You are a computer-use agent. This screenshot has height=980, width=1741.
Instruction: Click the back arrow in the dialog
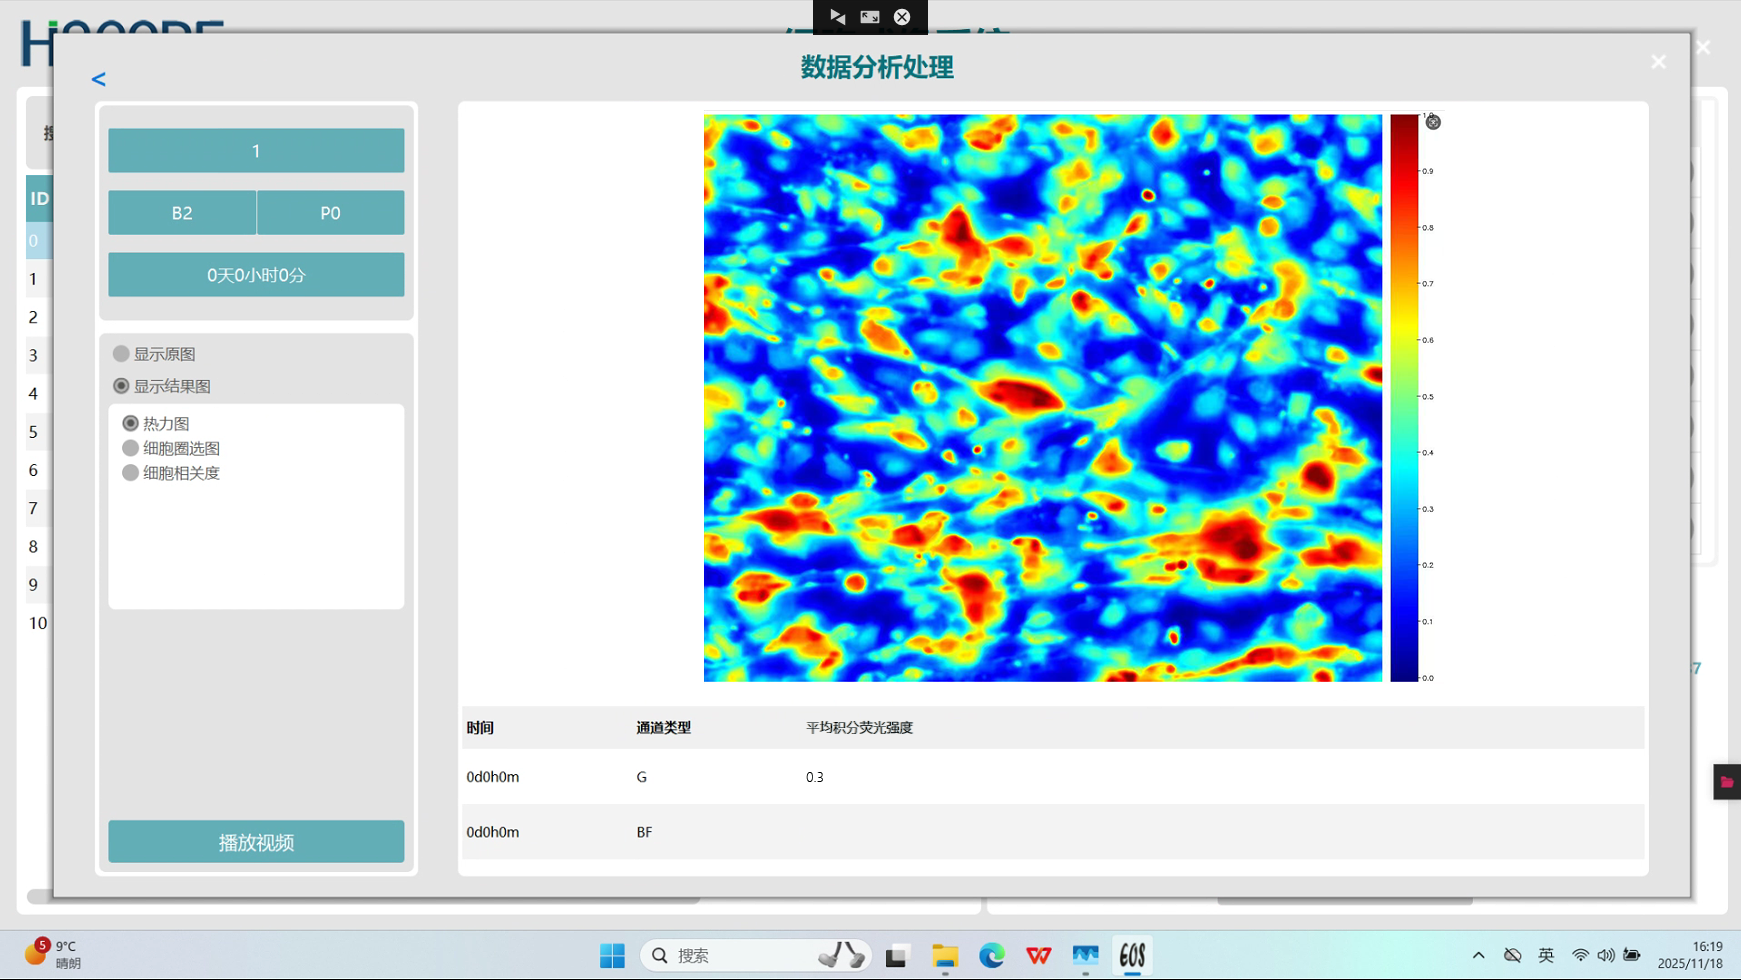(x=98, y=79)
